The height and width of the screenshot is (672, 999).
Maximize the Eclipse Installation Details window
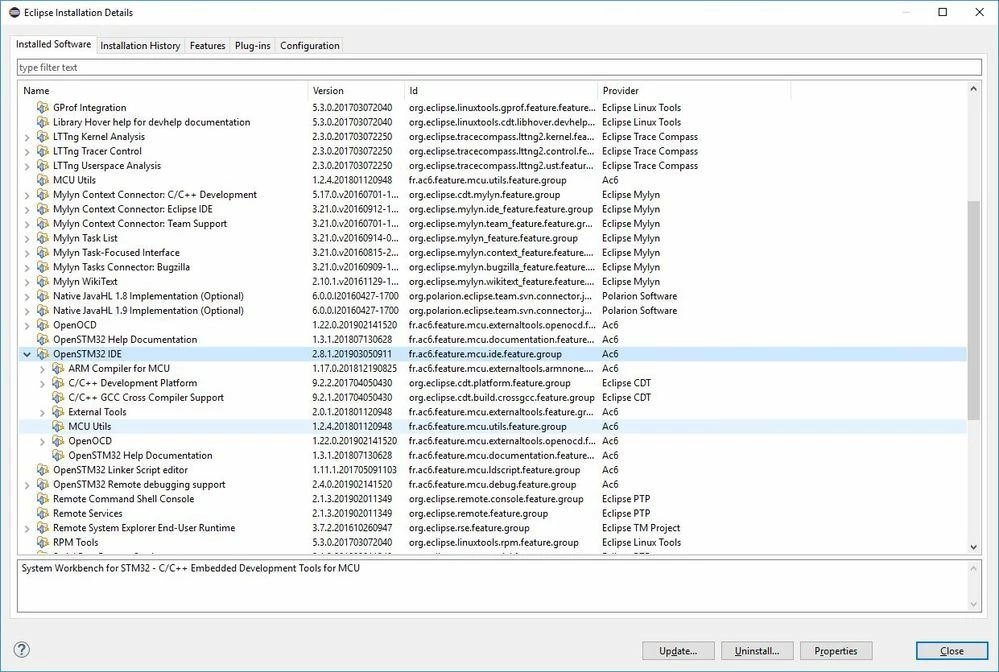pos(943,12)
